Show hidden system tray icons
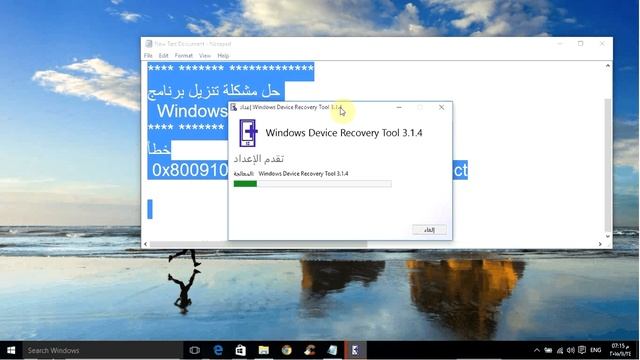The width and height of the screenshot is (640, 360). tap(537, 350)
